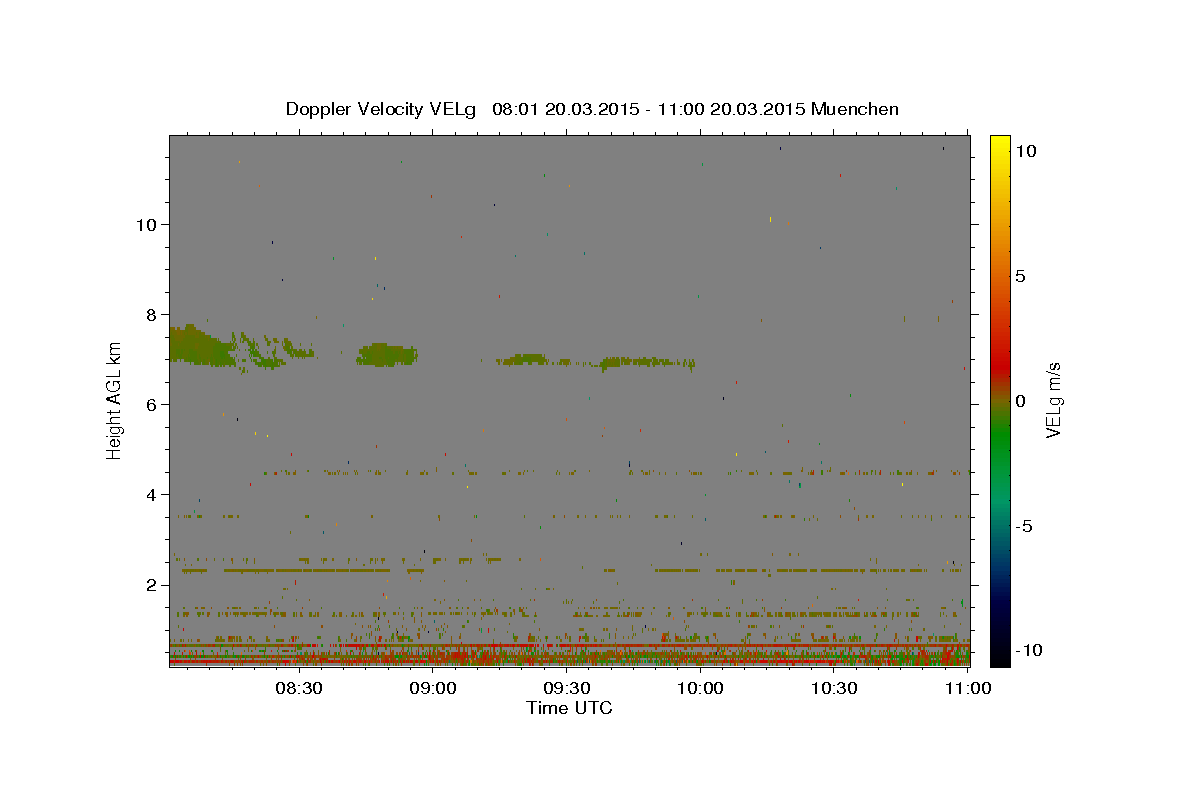Screen dimensions: 1200x800
Task: Click the thin cloud layer at 7 km near 09:45
Action: pos(645,362)
